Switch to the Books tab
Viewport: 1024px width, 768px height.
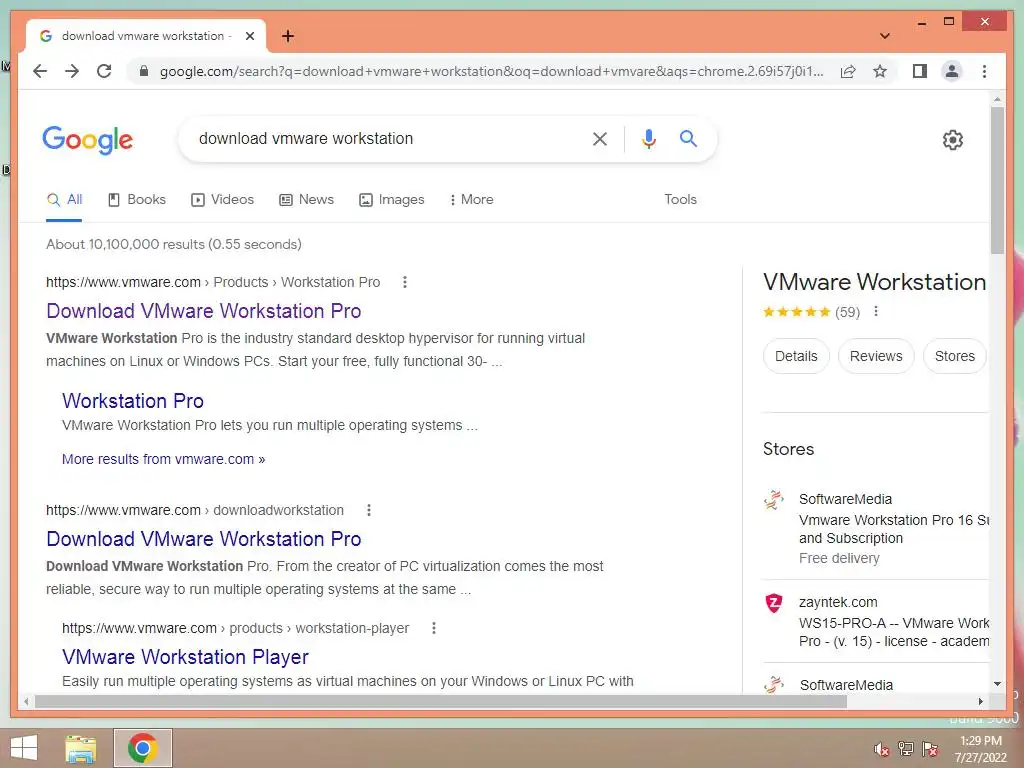coord(136,200)
